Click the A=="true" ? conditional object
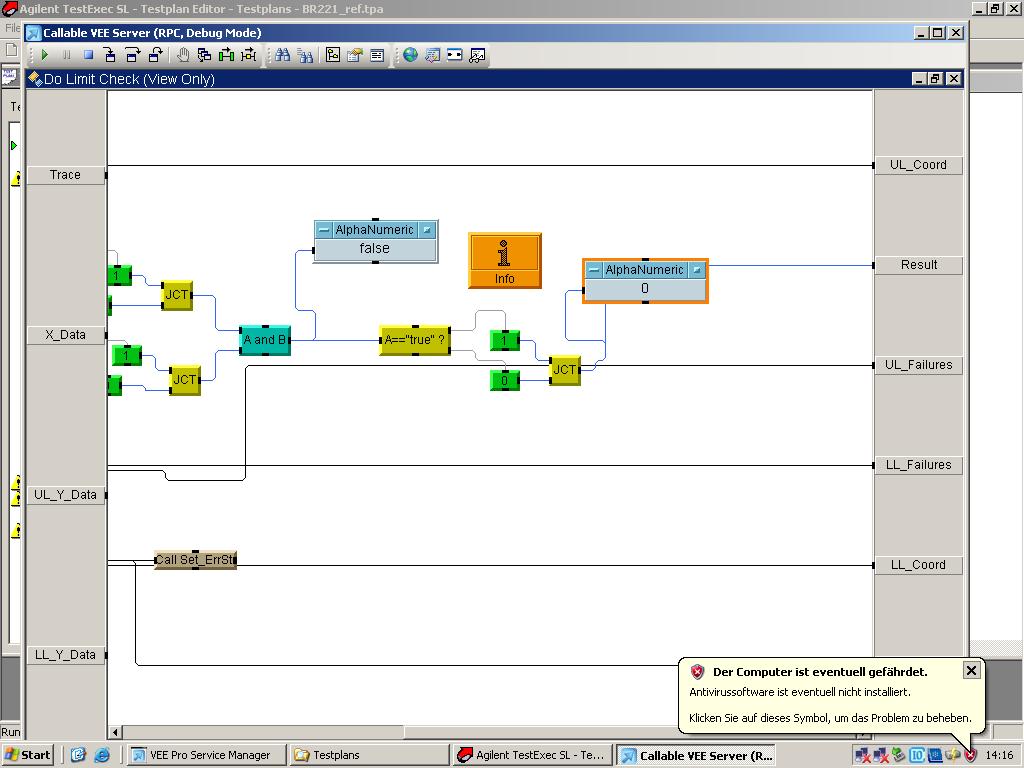Screen dimensions: 1024x768 point(415,340)
